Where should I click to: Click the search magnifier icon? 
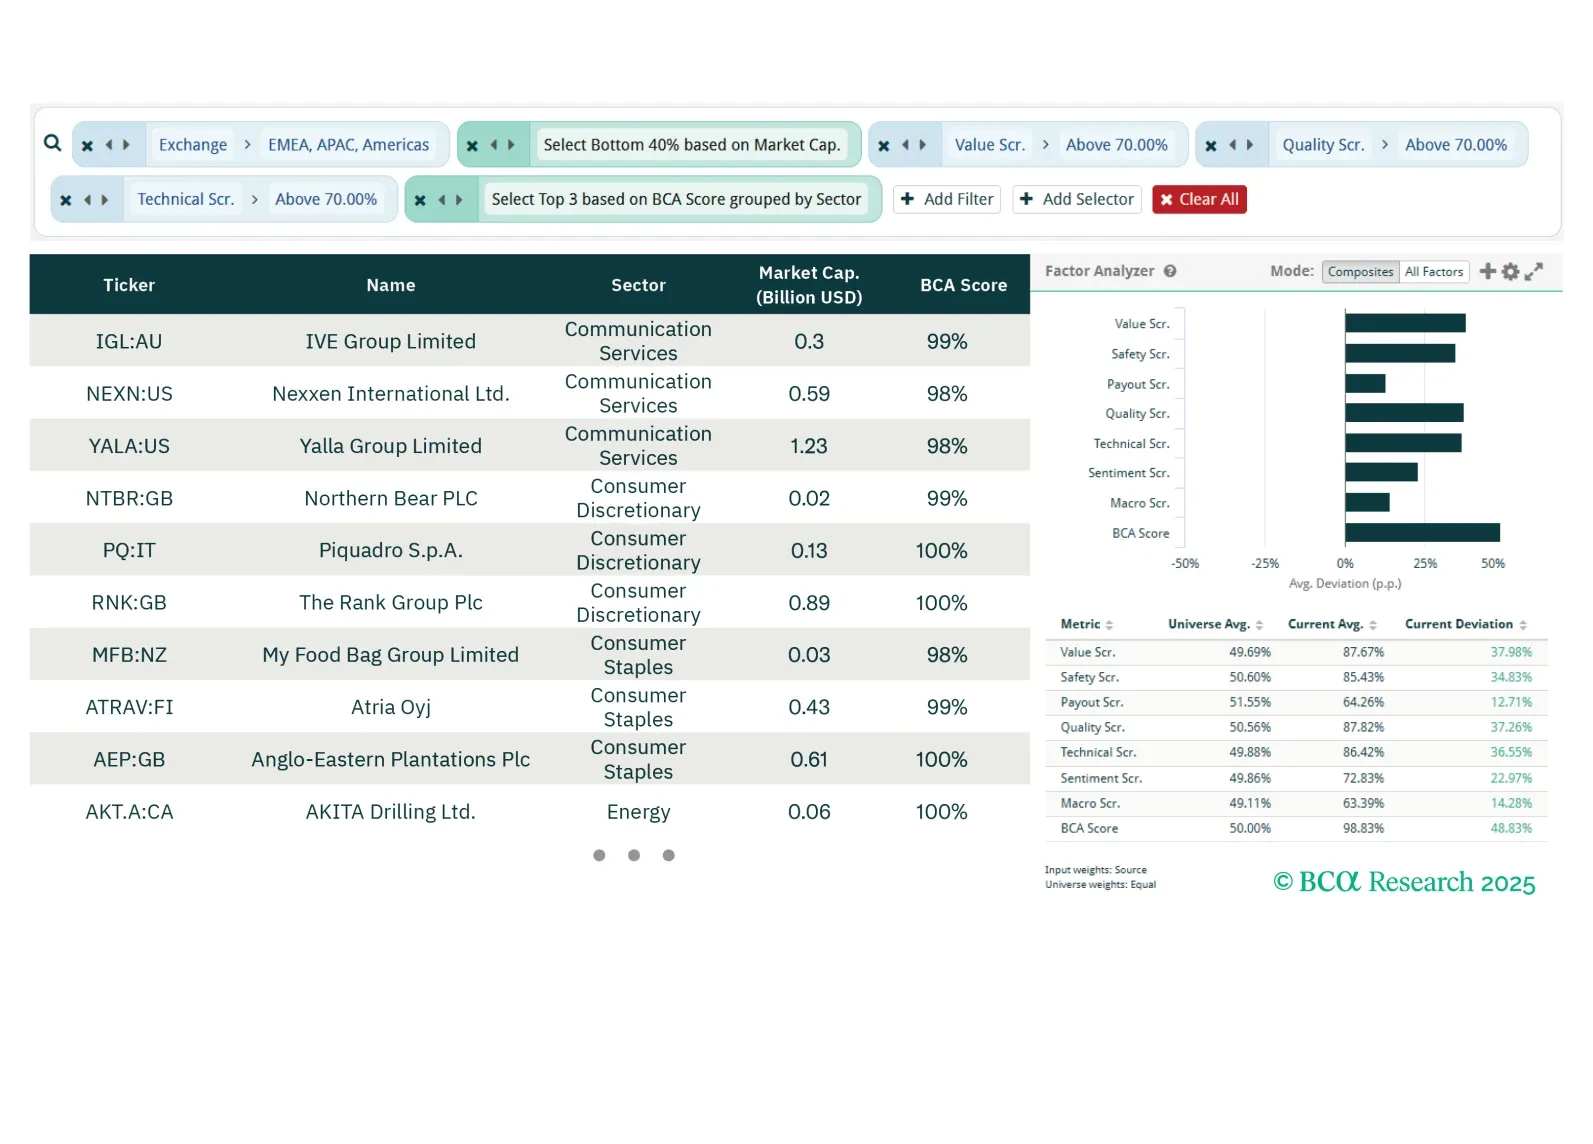(53, 143)
